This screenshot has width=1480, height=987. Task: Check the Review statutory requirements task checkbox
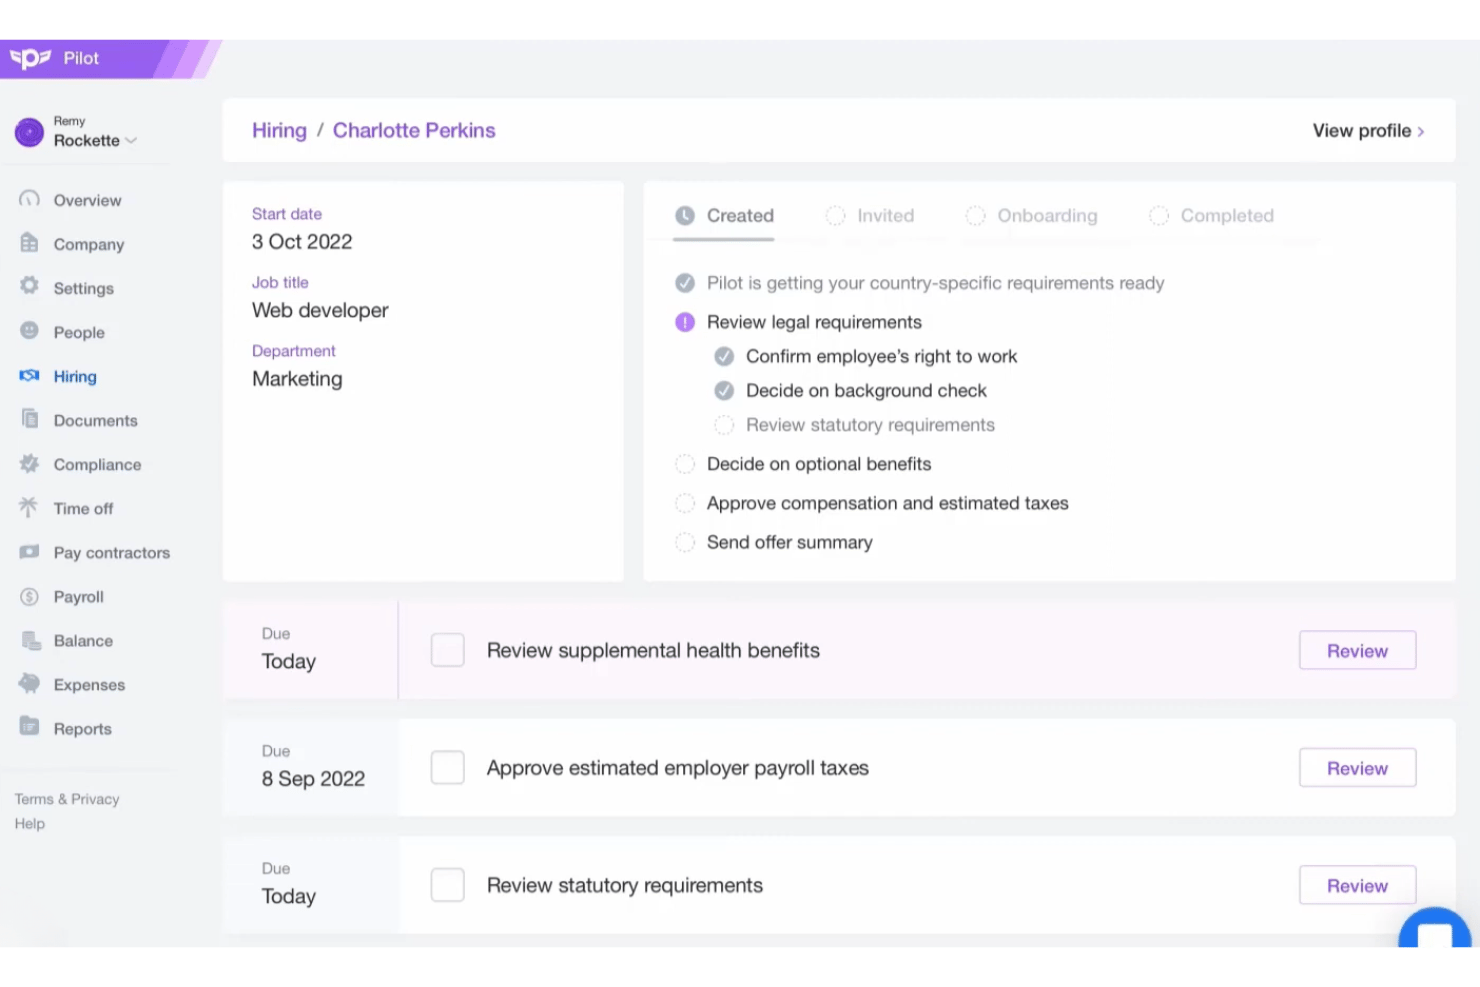coord(447,885)
